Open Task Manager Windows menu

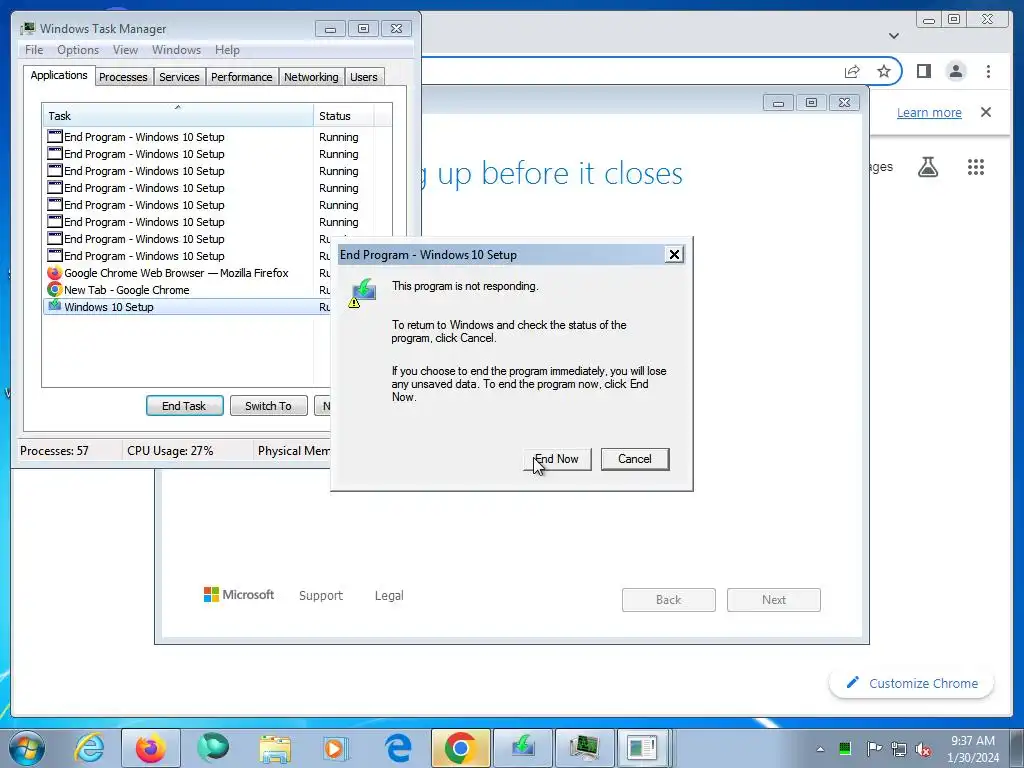pyautogui.click(x=176, y=50)
